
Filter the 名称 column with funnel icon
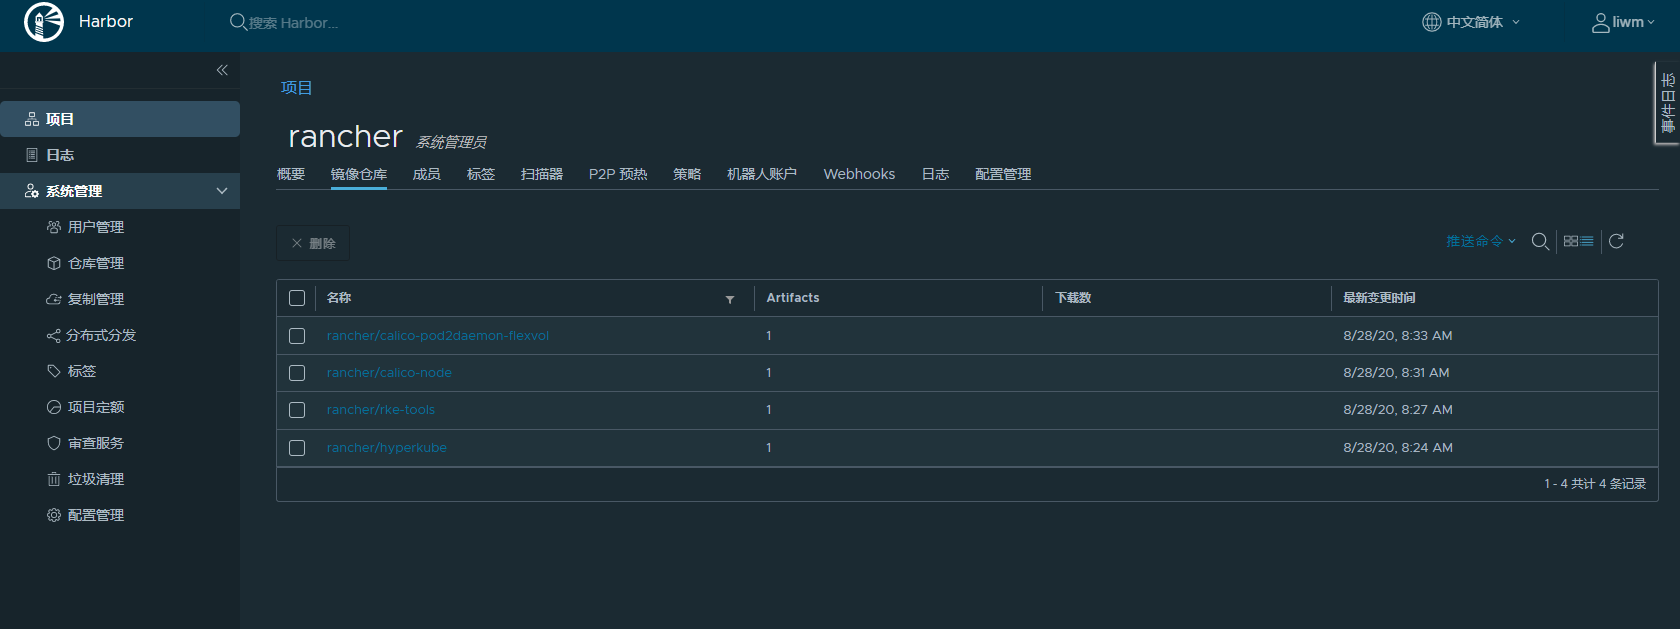tap(730, 299)
